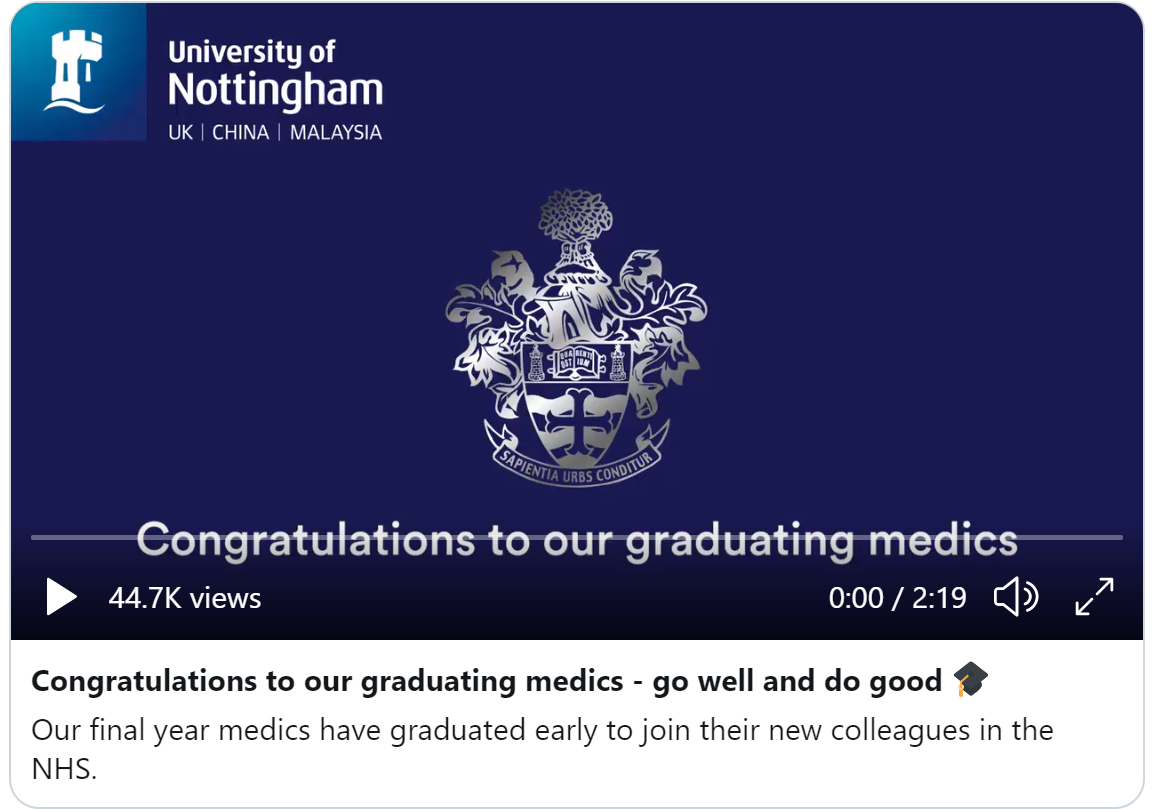Click the silver coat of arms crest
This screenshot has height=809, width=1153.
tap(576, 338)
